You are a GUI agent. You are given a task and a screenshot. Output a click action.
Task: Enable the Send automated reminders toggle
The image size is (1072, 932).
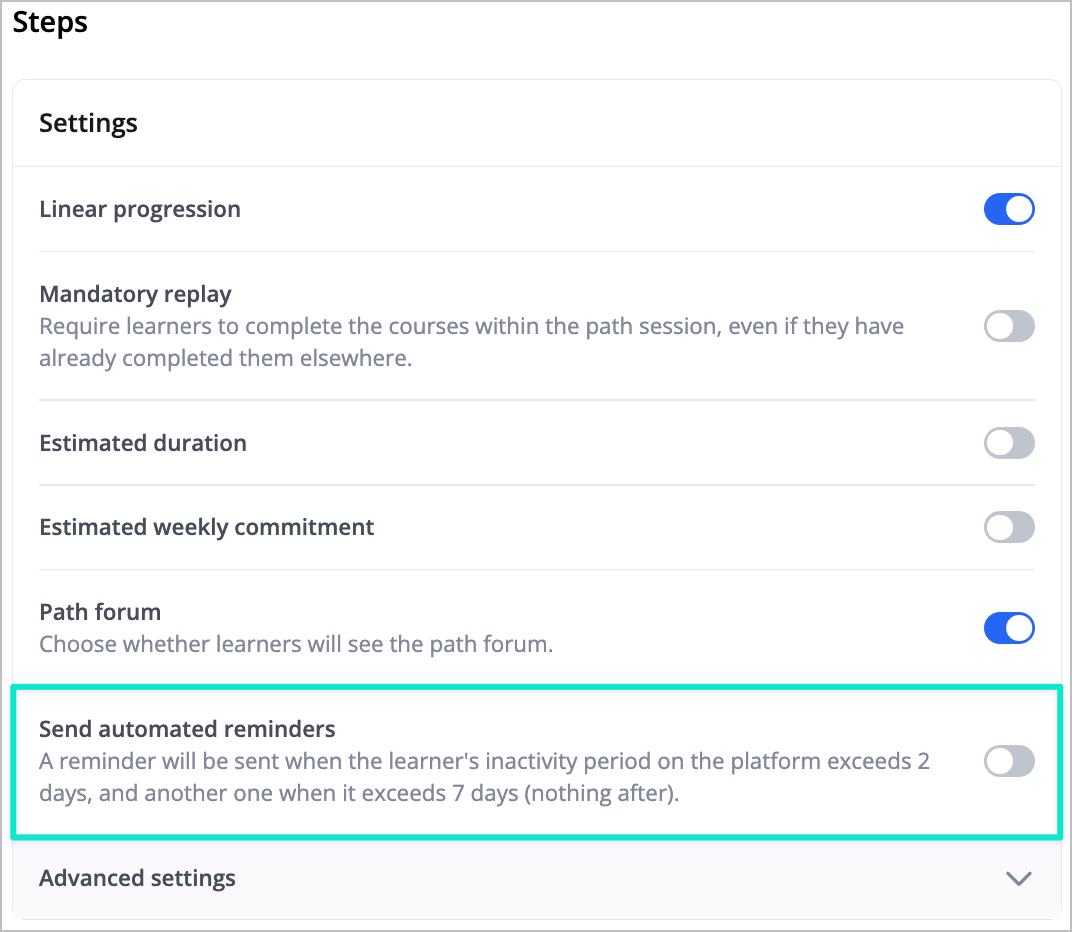coord(1009,761)
